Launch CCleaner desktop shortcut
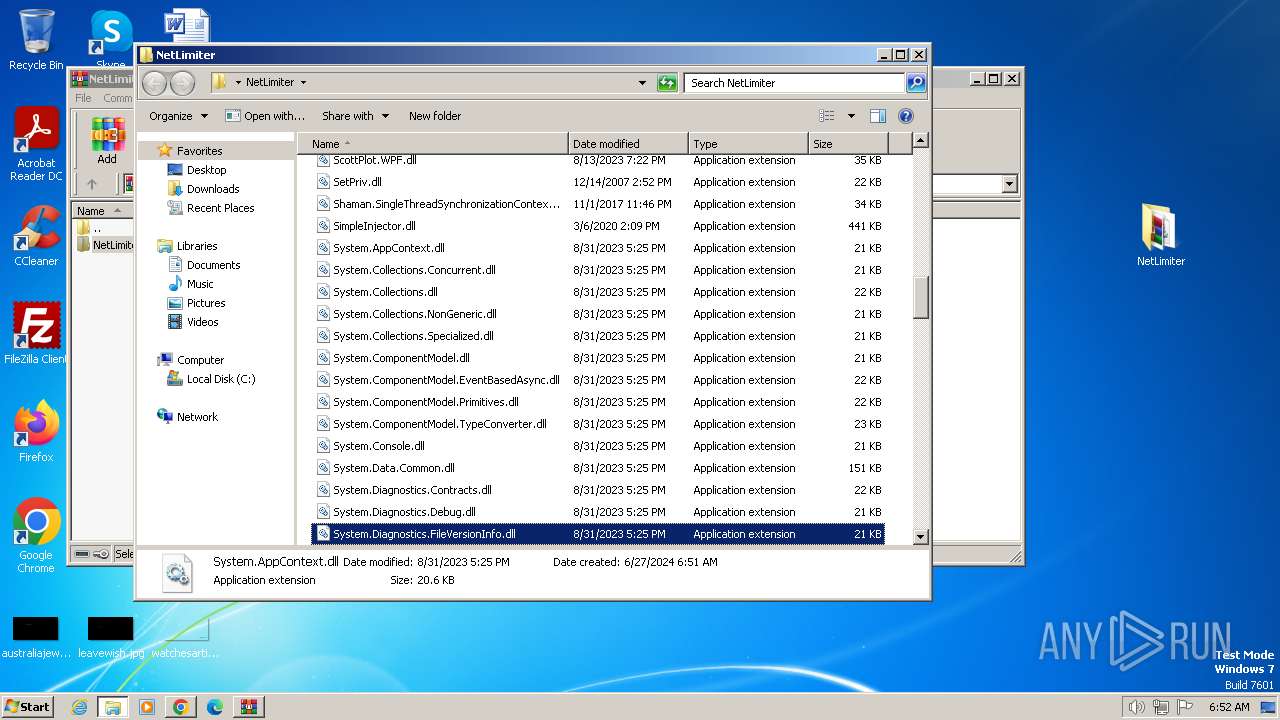 tap(36, 236)
